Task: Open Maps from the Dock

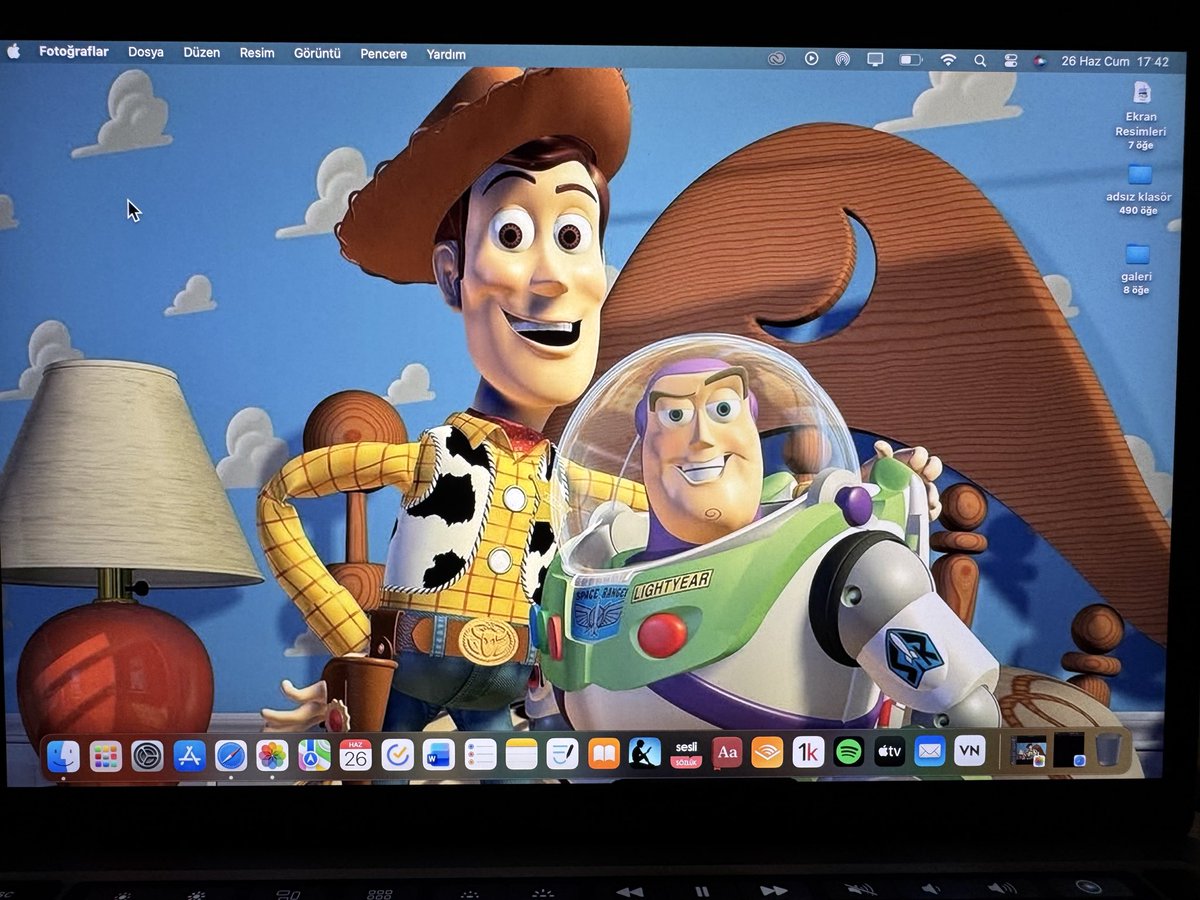Action: point(314,755)
